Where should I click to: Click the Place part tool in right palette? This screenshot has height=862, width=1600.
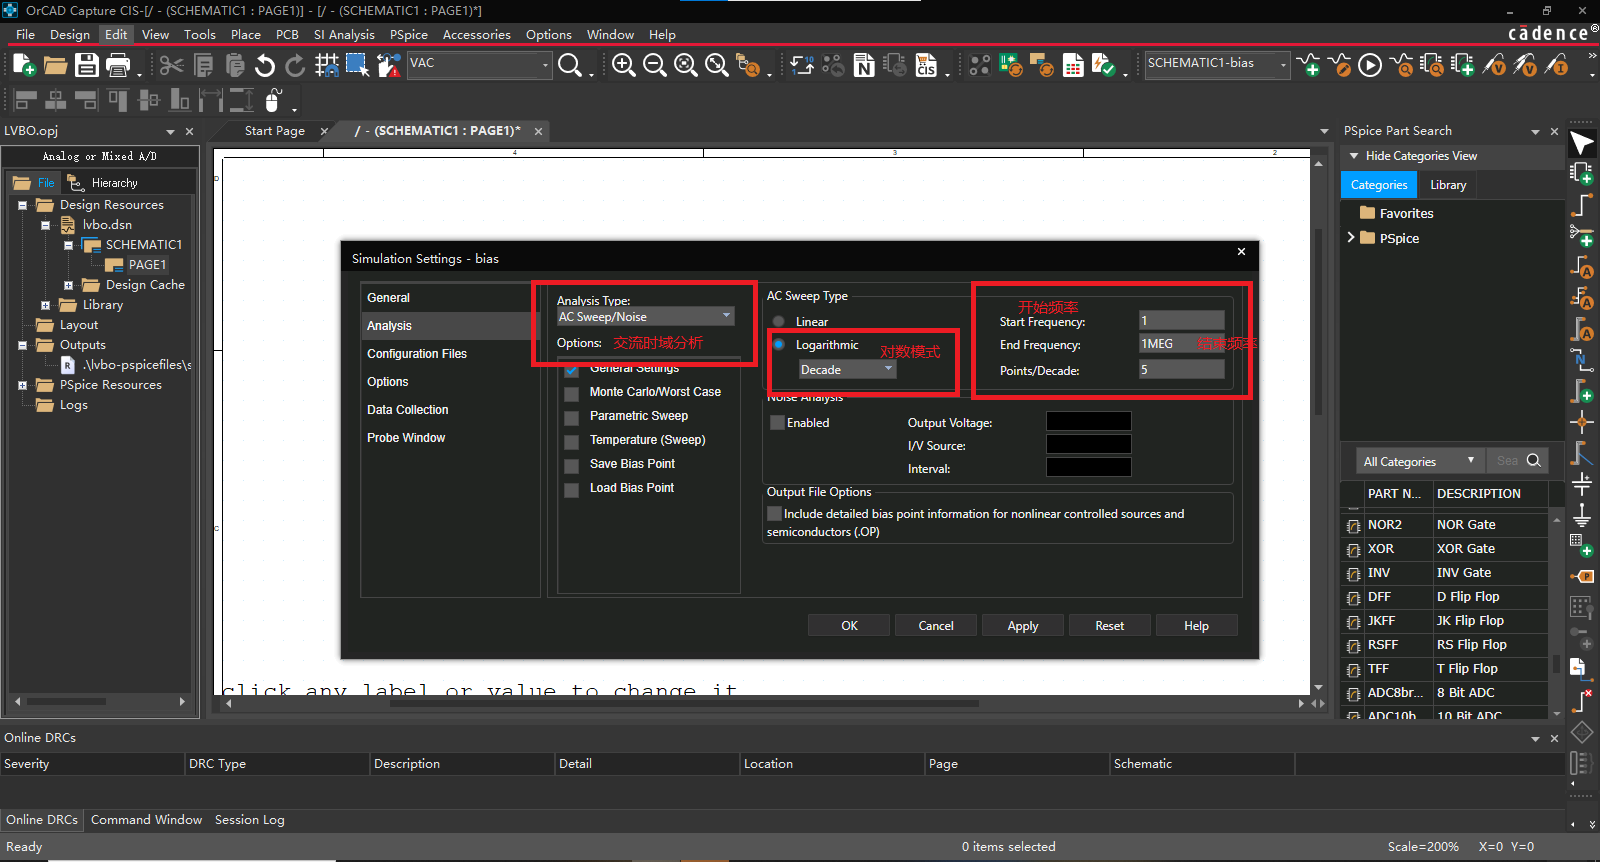(x=1581, y=173)
